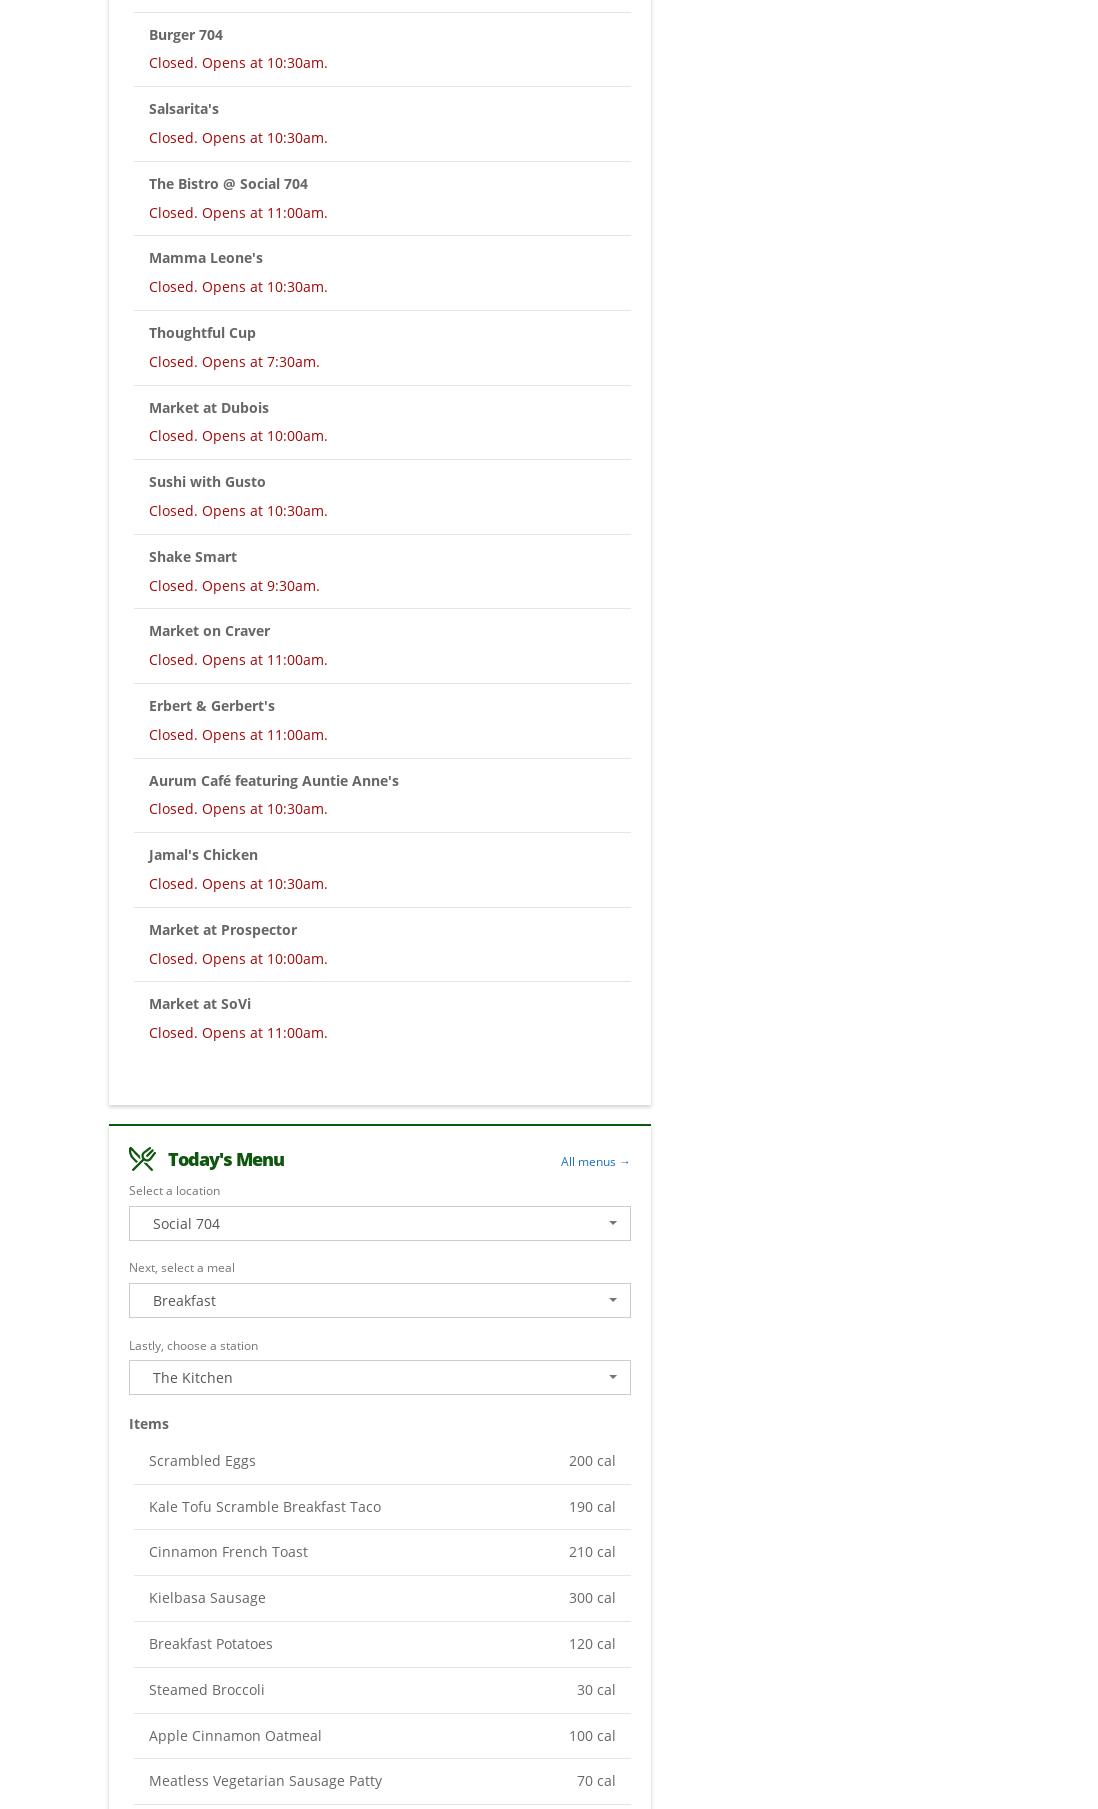Image resolution: width=1098 pixels, height=1809 pixels.
Task: Open Market at SoVi entry
Action: 200,1004
